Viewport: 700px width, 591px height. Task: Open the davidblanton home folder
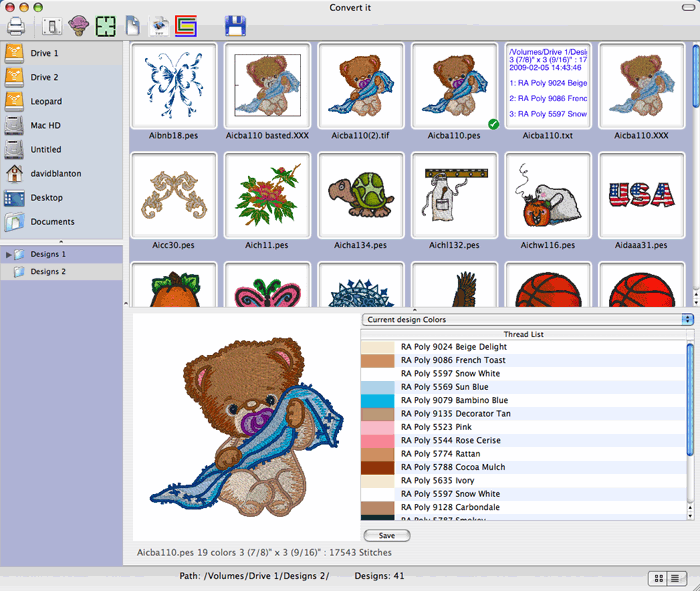pyautogui.click(x=61, y=174)
